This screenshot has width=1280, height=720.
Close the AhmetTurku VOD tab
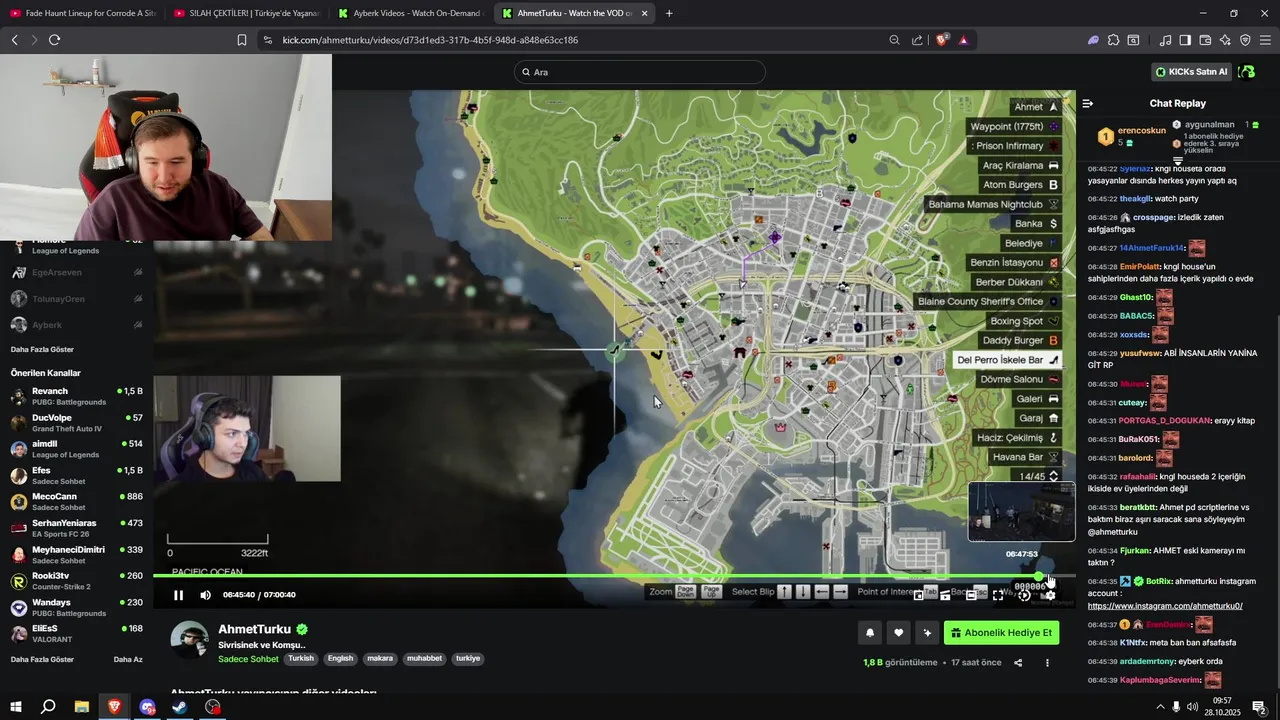point(644,13)
